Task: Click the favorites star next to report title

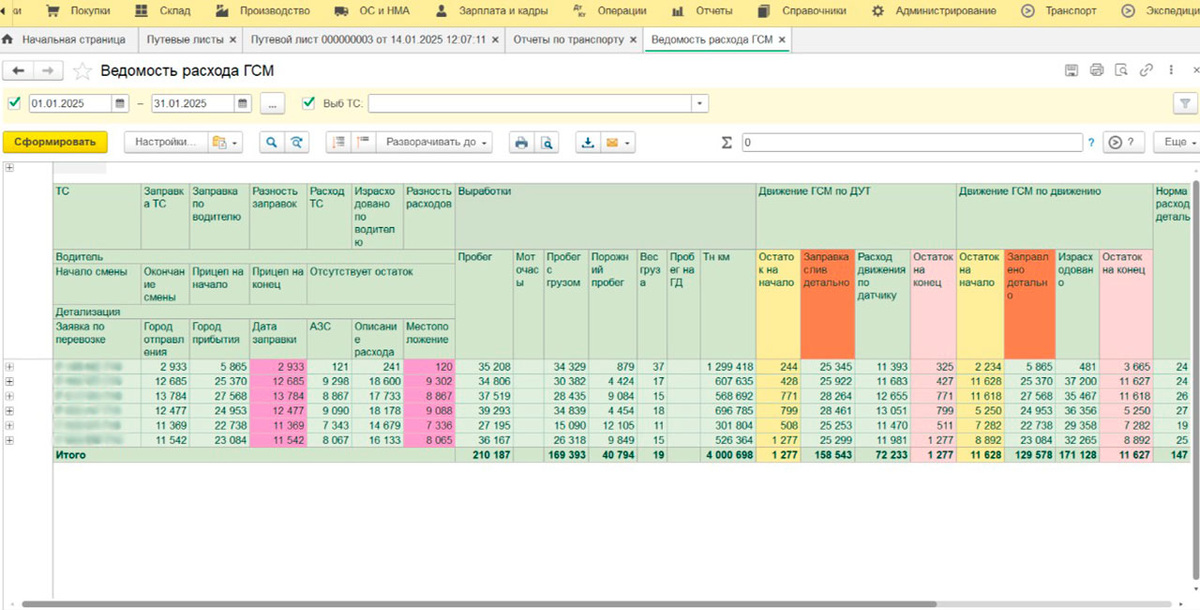Action: pos(82,71)
